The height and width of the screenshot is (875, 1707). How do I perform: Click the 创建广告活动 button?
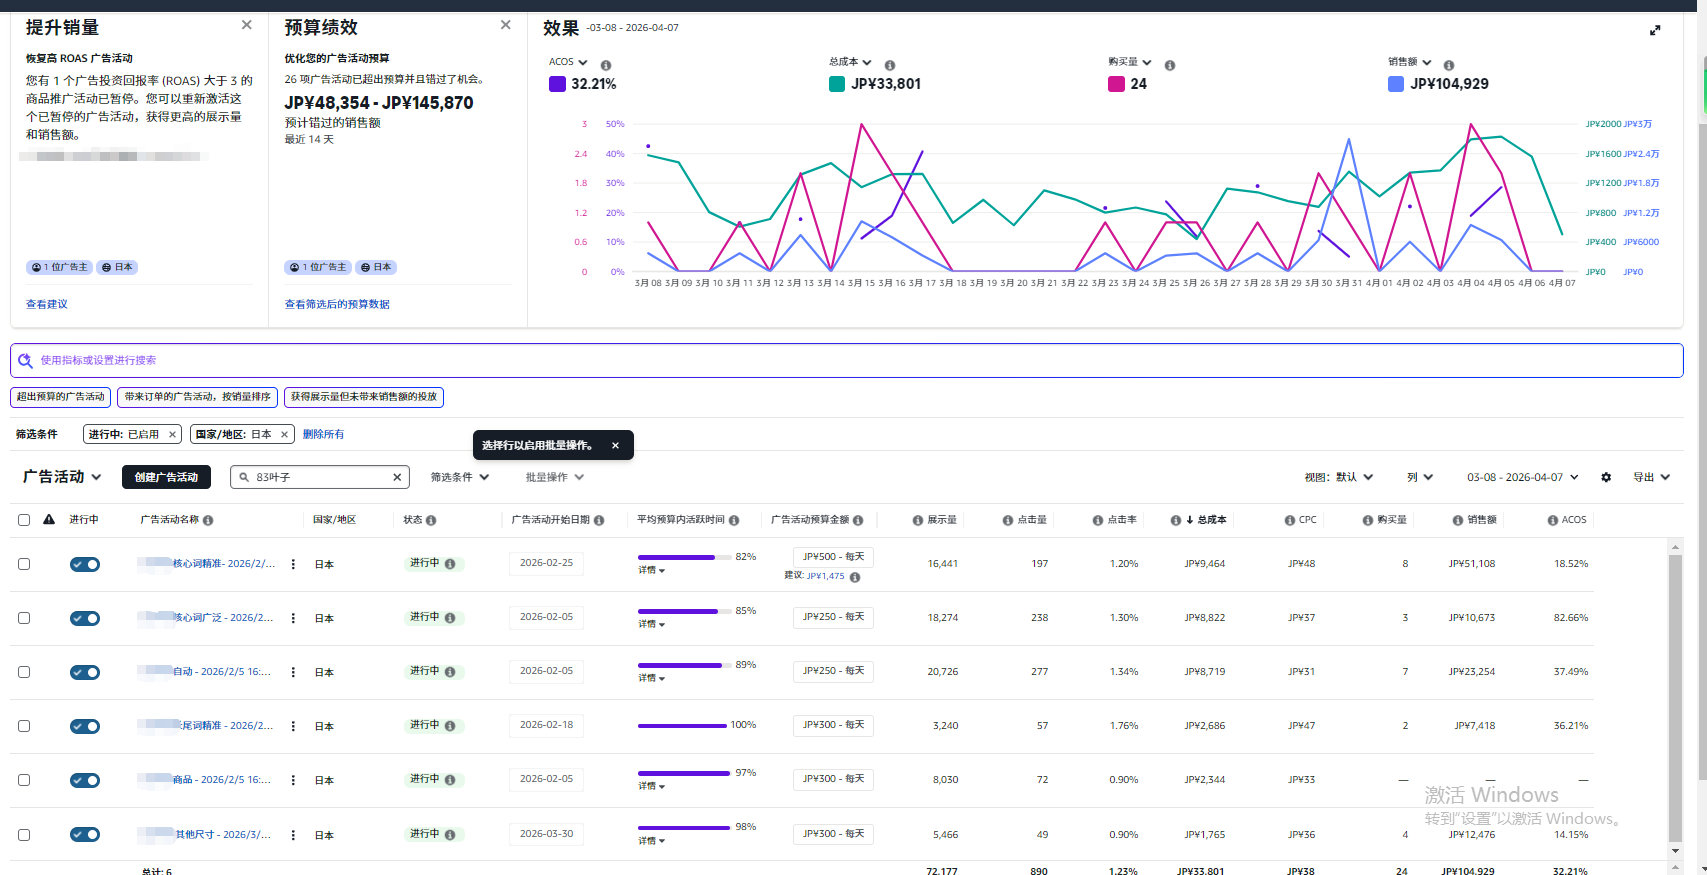tap(166, 477)
